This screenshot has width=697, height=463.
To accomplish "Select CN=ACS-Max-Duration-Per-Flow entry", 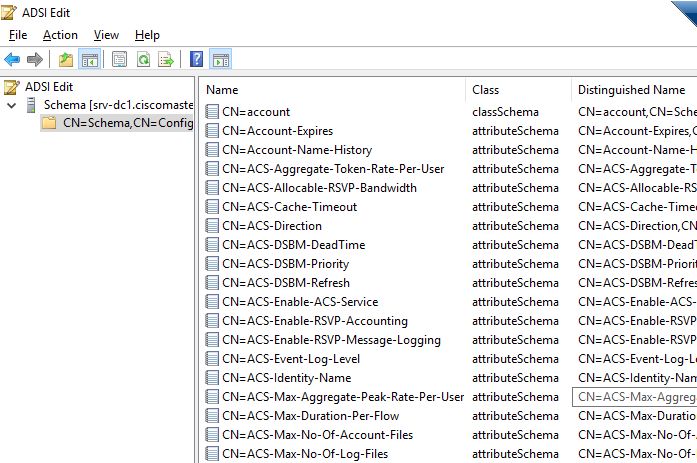I will tap(310, 416).
